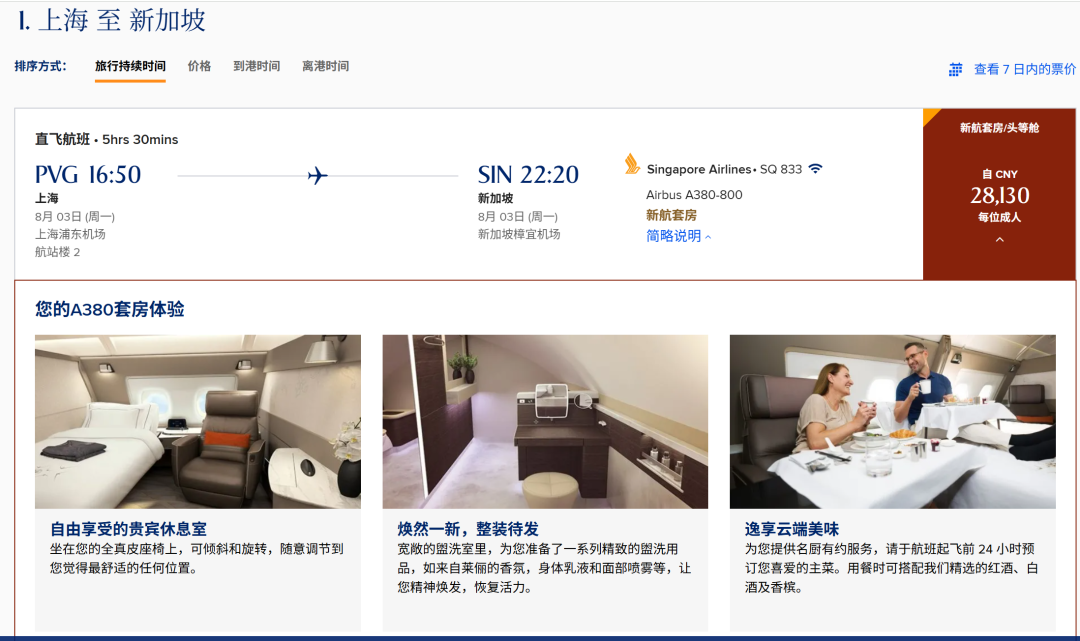Open the couple dining photo

(x=893, y=421)
